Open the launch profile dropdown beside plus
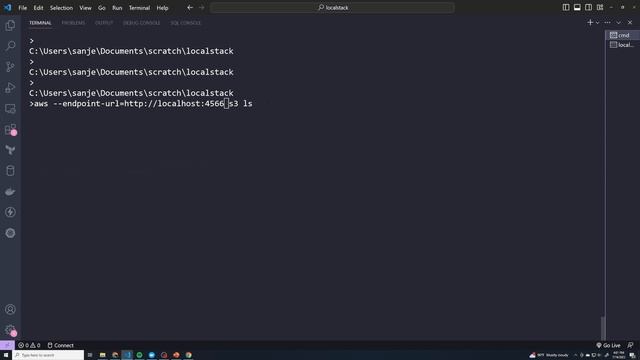 coord(598,23)
